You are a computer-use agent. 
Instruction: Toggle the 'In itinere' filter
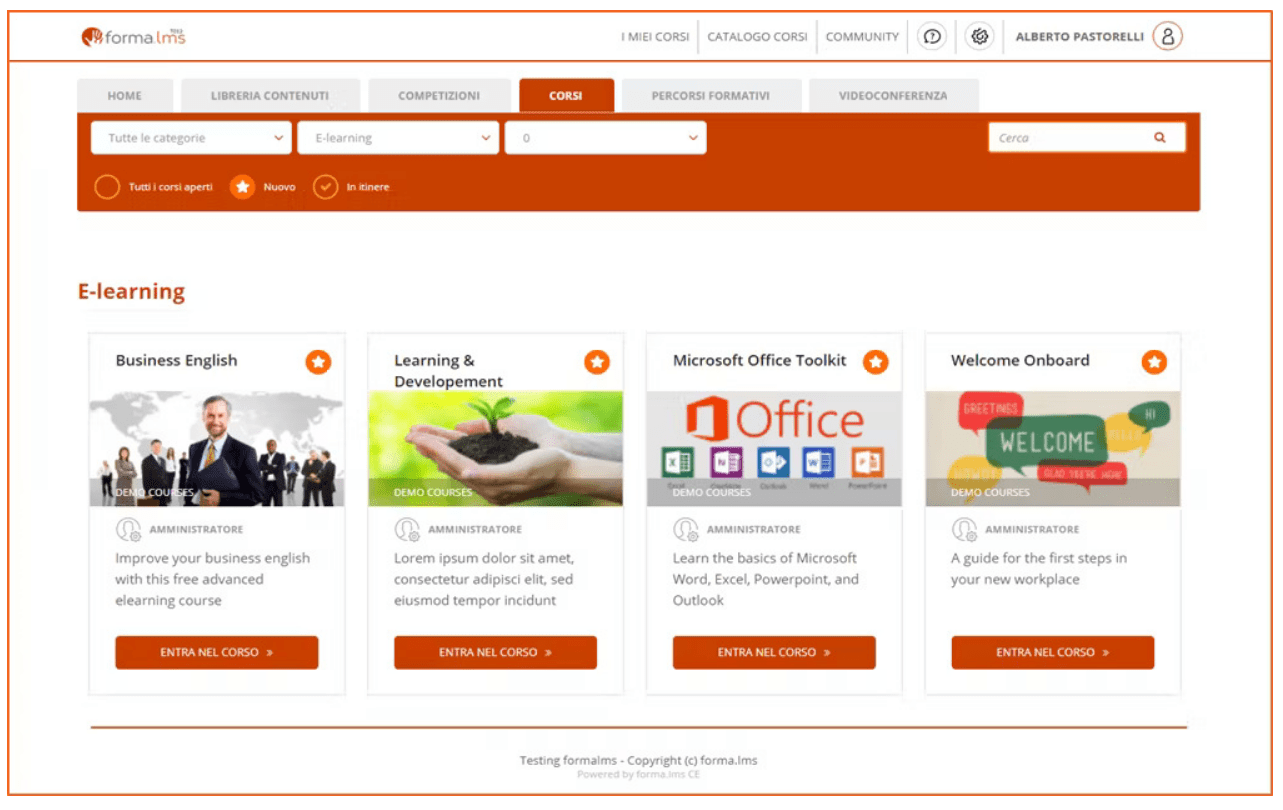pos(325,187)
